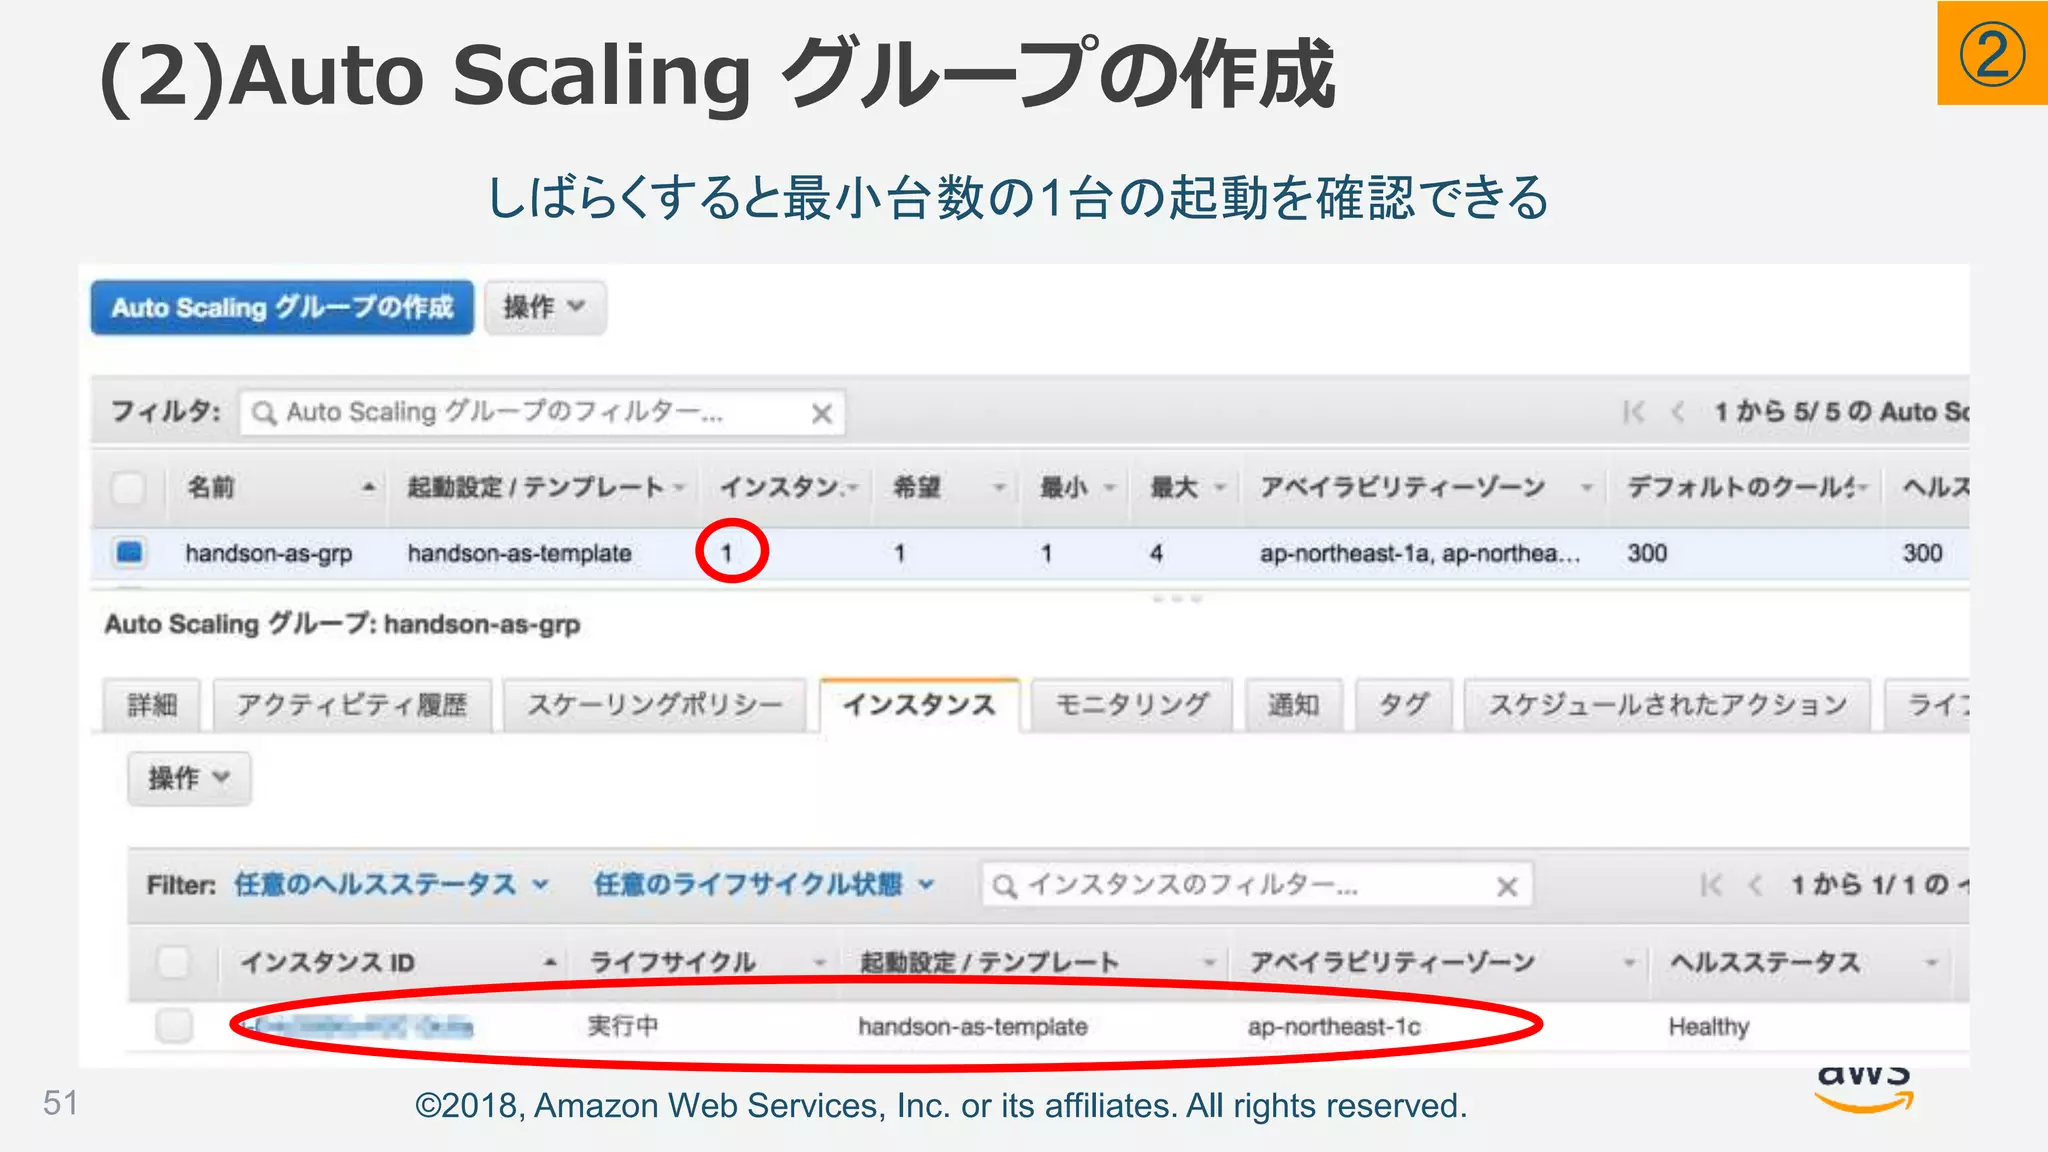Open the 操作 dropdown in instances panel
The width and height of the screenshot is (2048, 1152).
[189, 778]
